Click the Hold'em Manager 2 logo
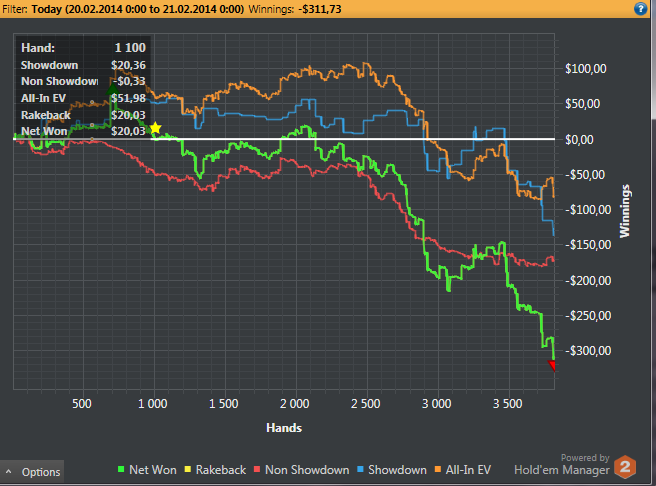656x486 pixels. click(625, 467)
